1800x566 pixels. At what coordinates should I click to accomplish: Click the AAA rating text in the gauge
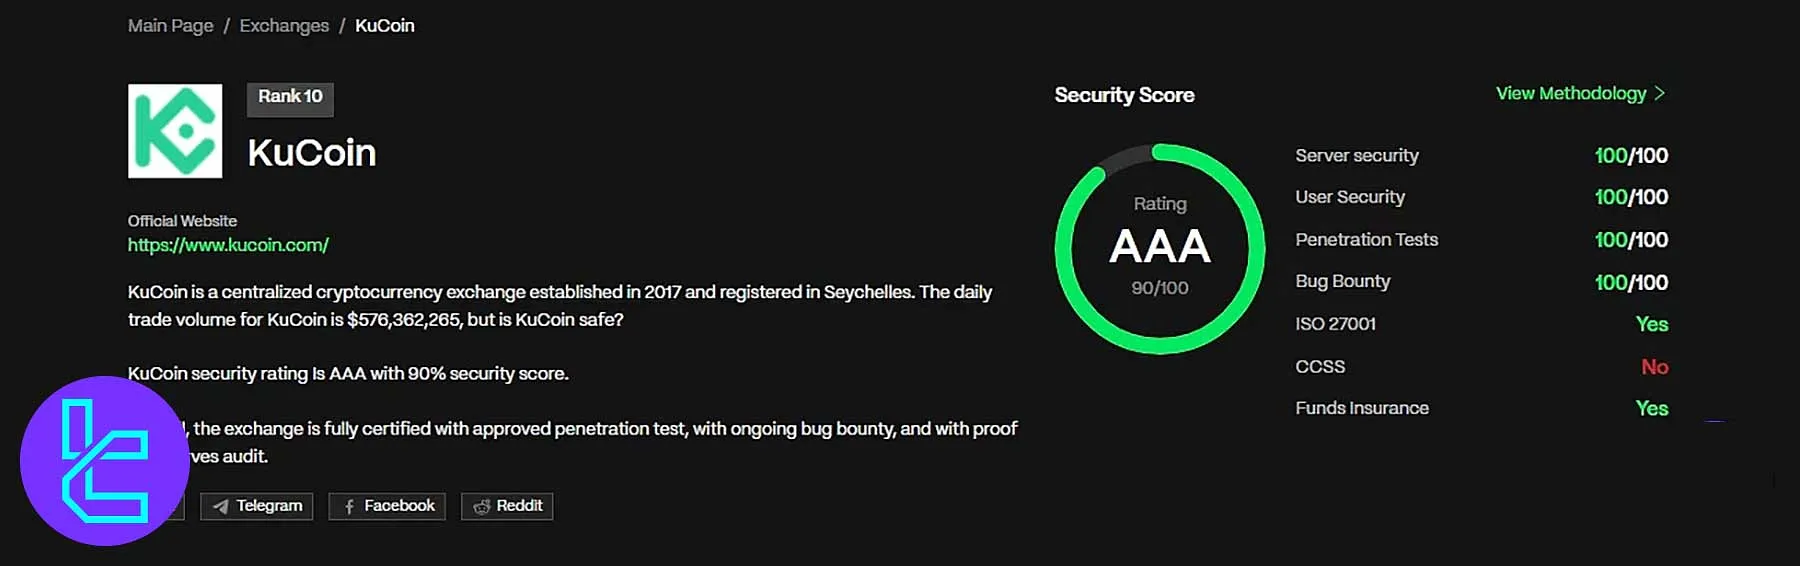[x=1160, y=246]
